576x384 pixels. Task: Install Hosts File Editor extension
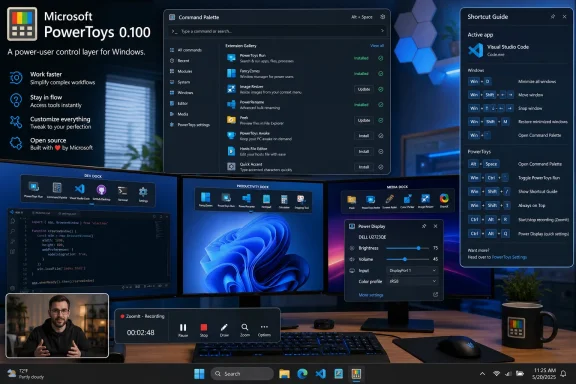(364, 151)
